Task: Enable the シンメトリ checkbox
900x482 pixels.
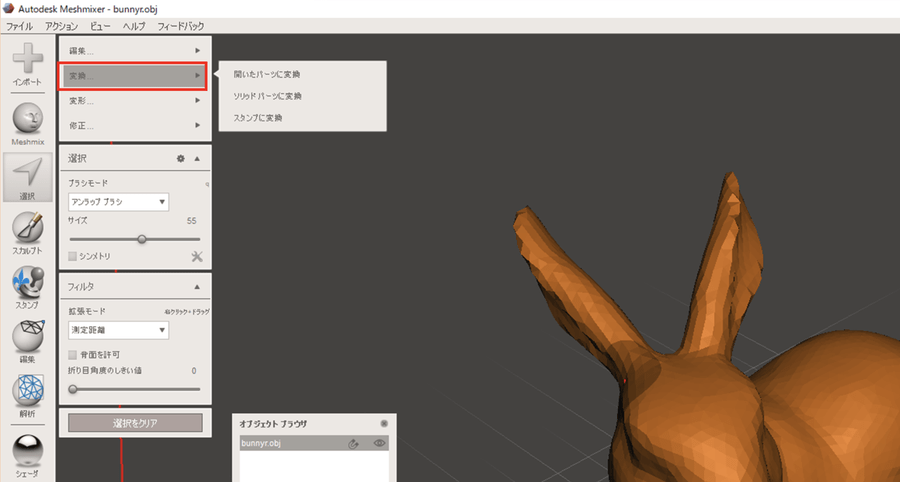Action: tap(72, 256)
